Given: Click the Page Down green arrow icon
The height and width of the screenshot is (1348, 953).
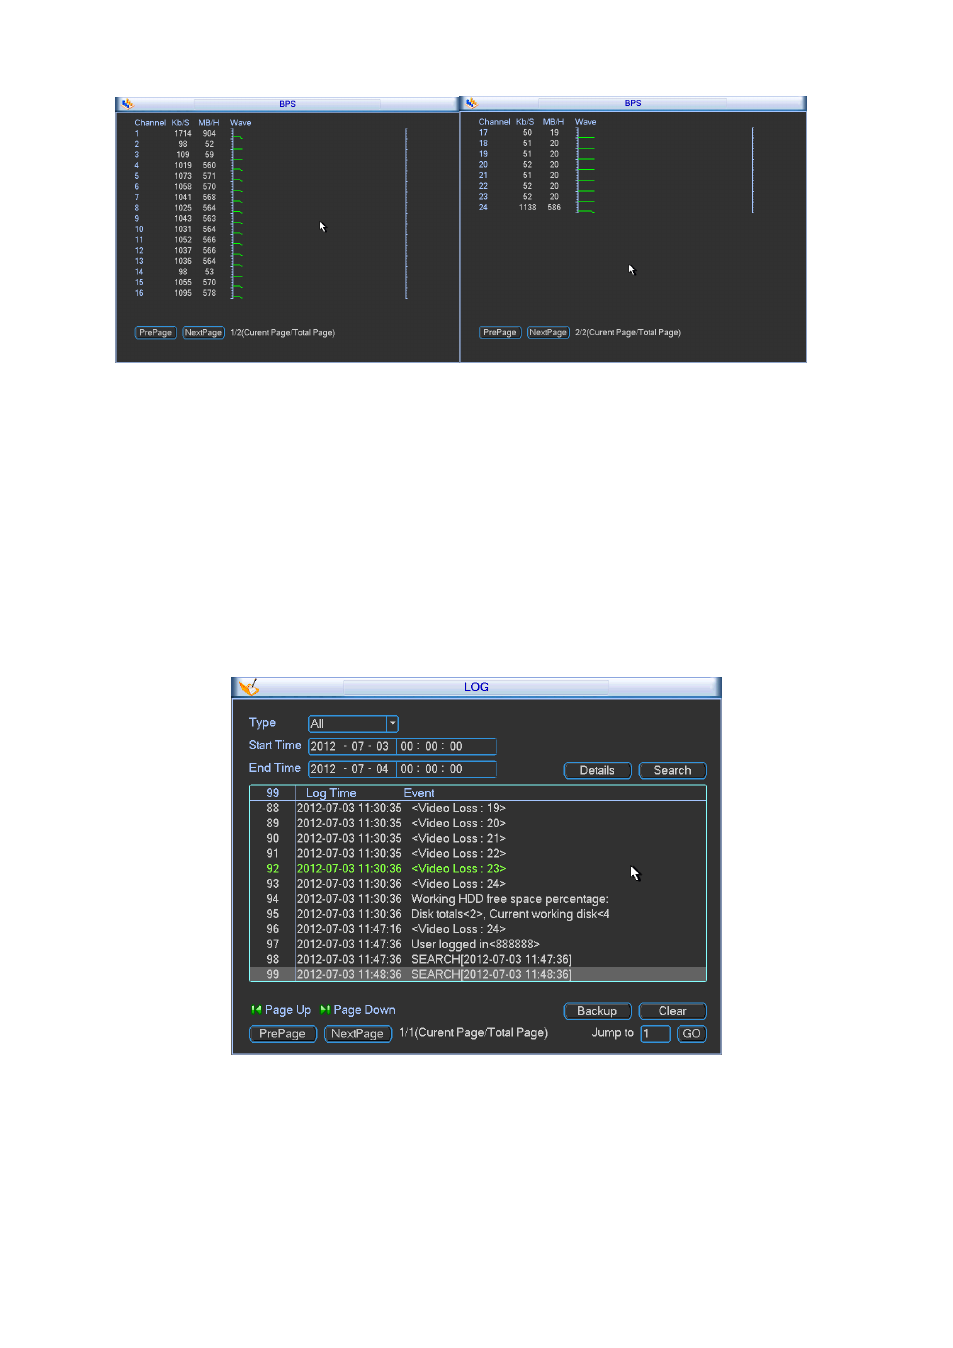Looking at the screenshot, I should click(x=325, y=1010).
